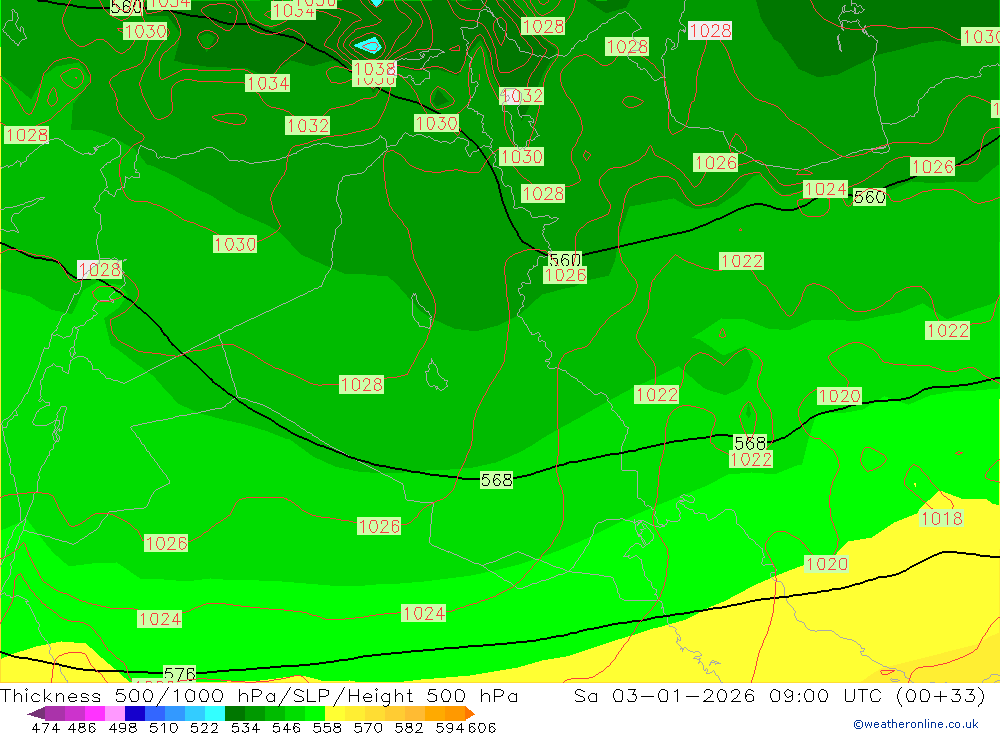Pick the purple arrow end of legend
The height and width of the screenshot is (733, 1000).
36,713
